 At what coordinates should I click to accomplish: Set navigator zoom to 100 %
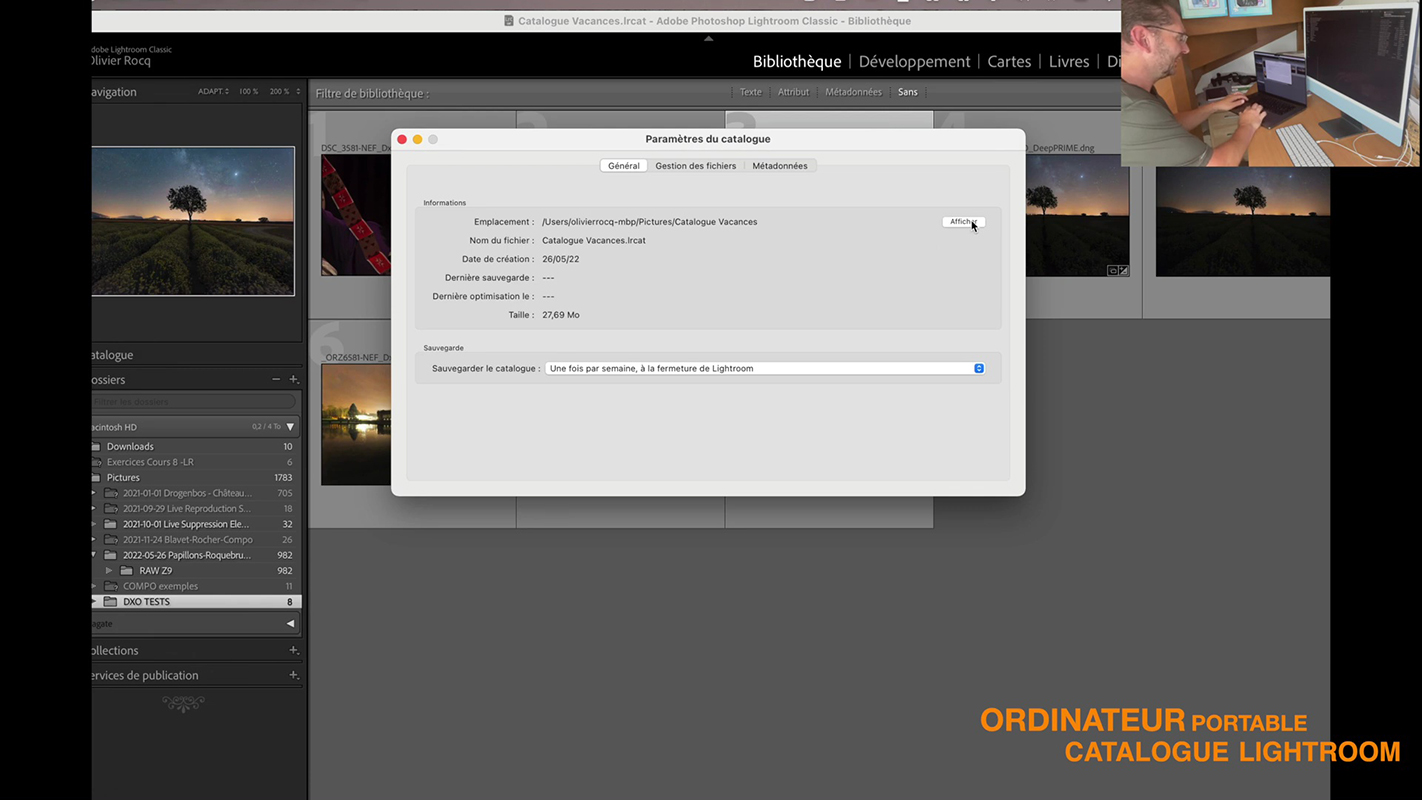[248, 92]
